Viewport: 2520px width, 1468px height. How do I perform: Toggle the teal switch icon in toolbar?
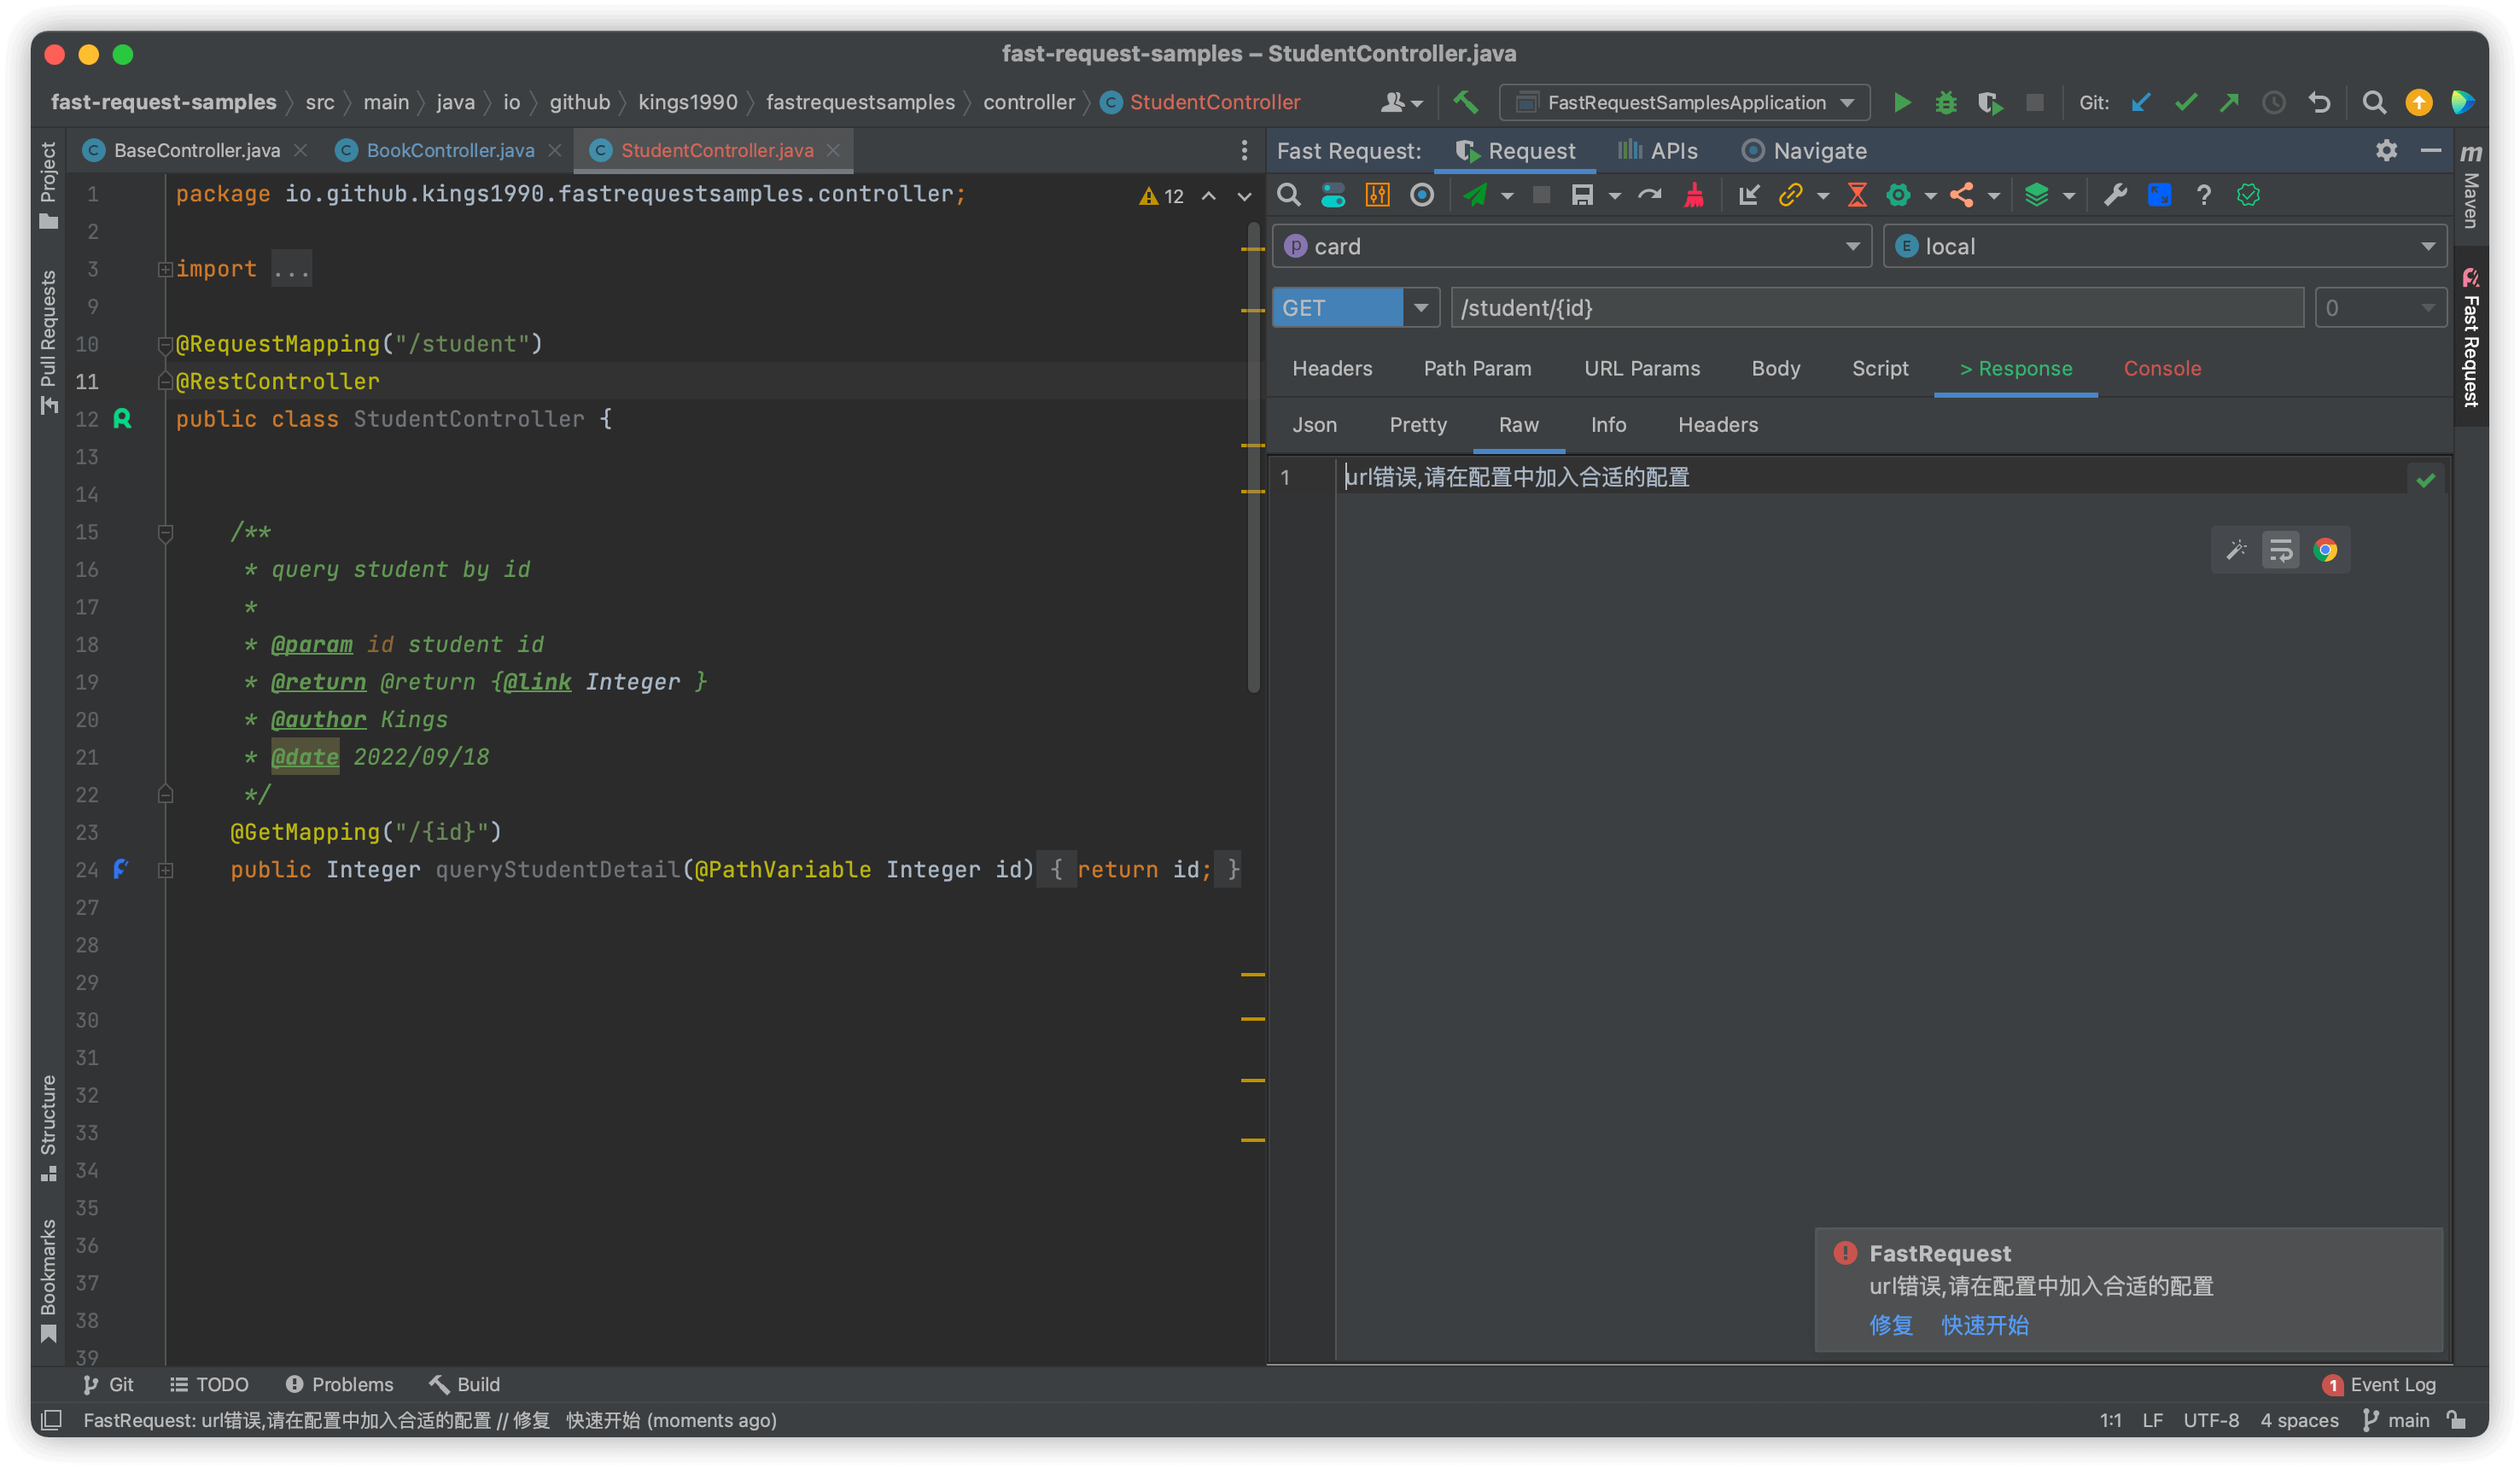coord(1332,195)
